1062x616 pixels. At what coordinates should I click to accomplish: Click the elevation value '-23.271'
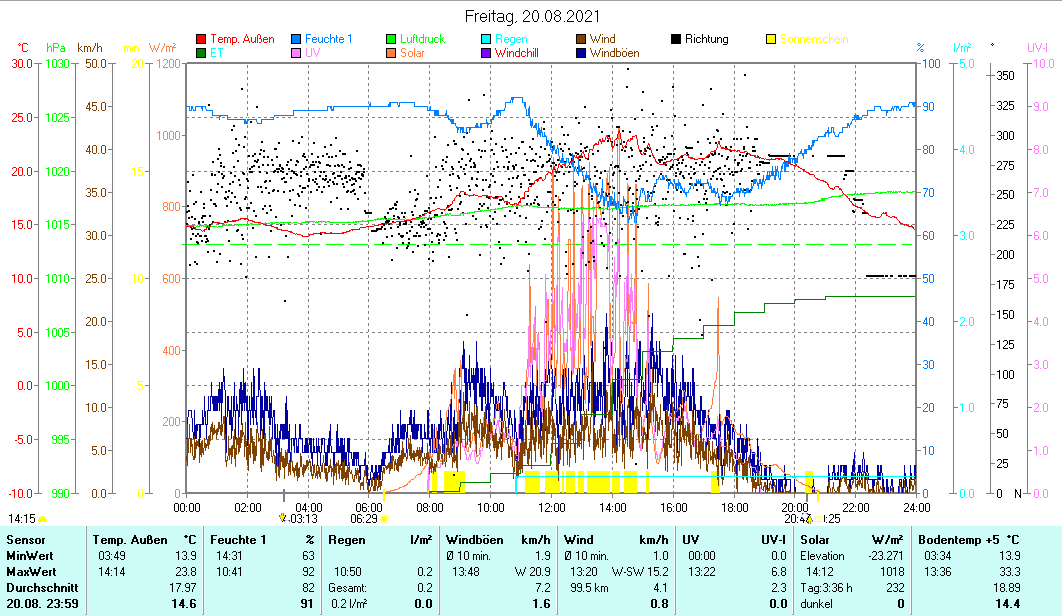[x=886, y=556]
